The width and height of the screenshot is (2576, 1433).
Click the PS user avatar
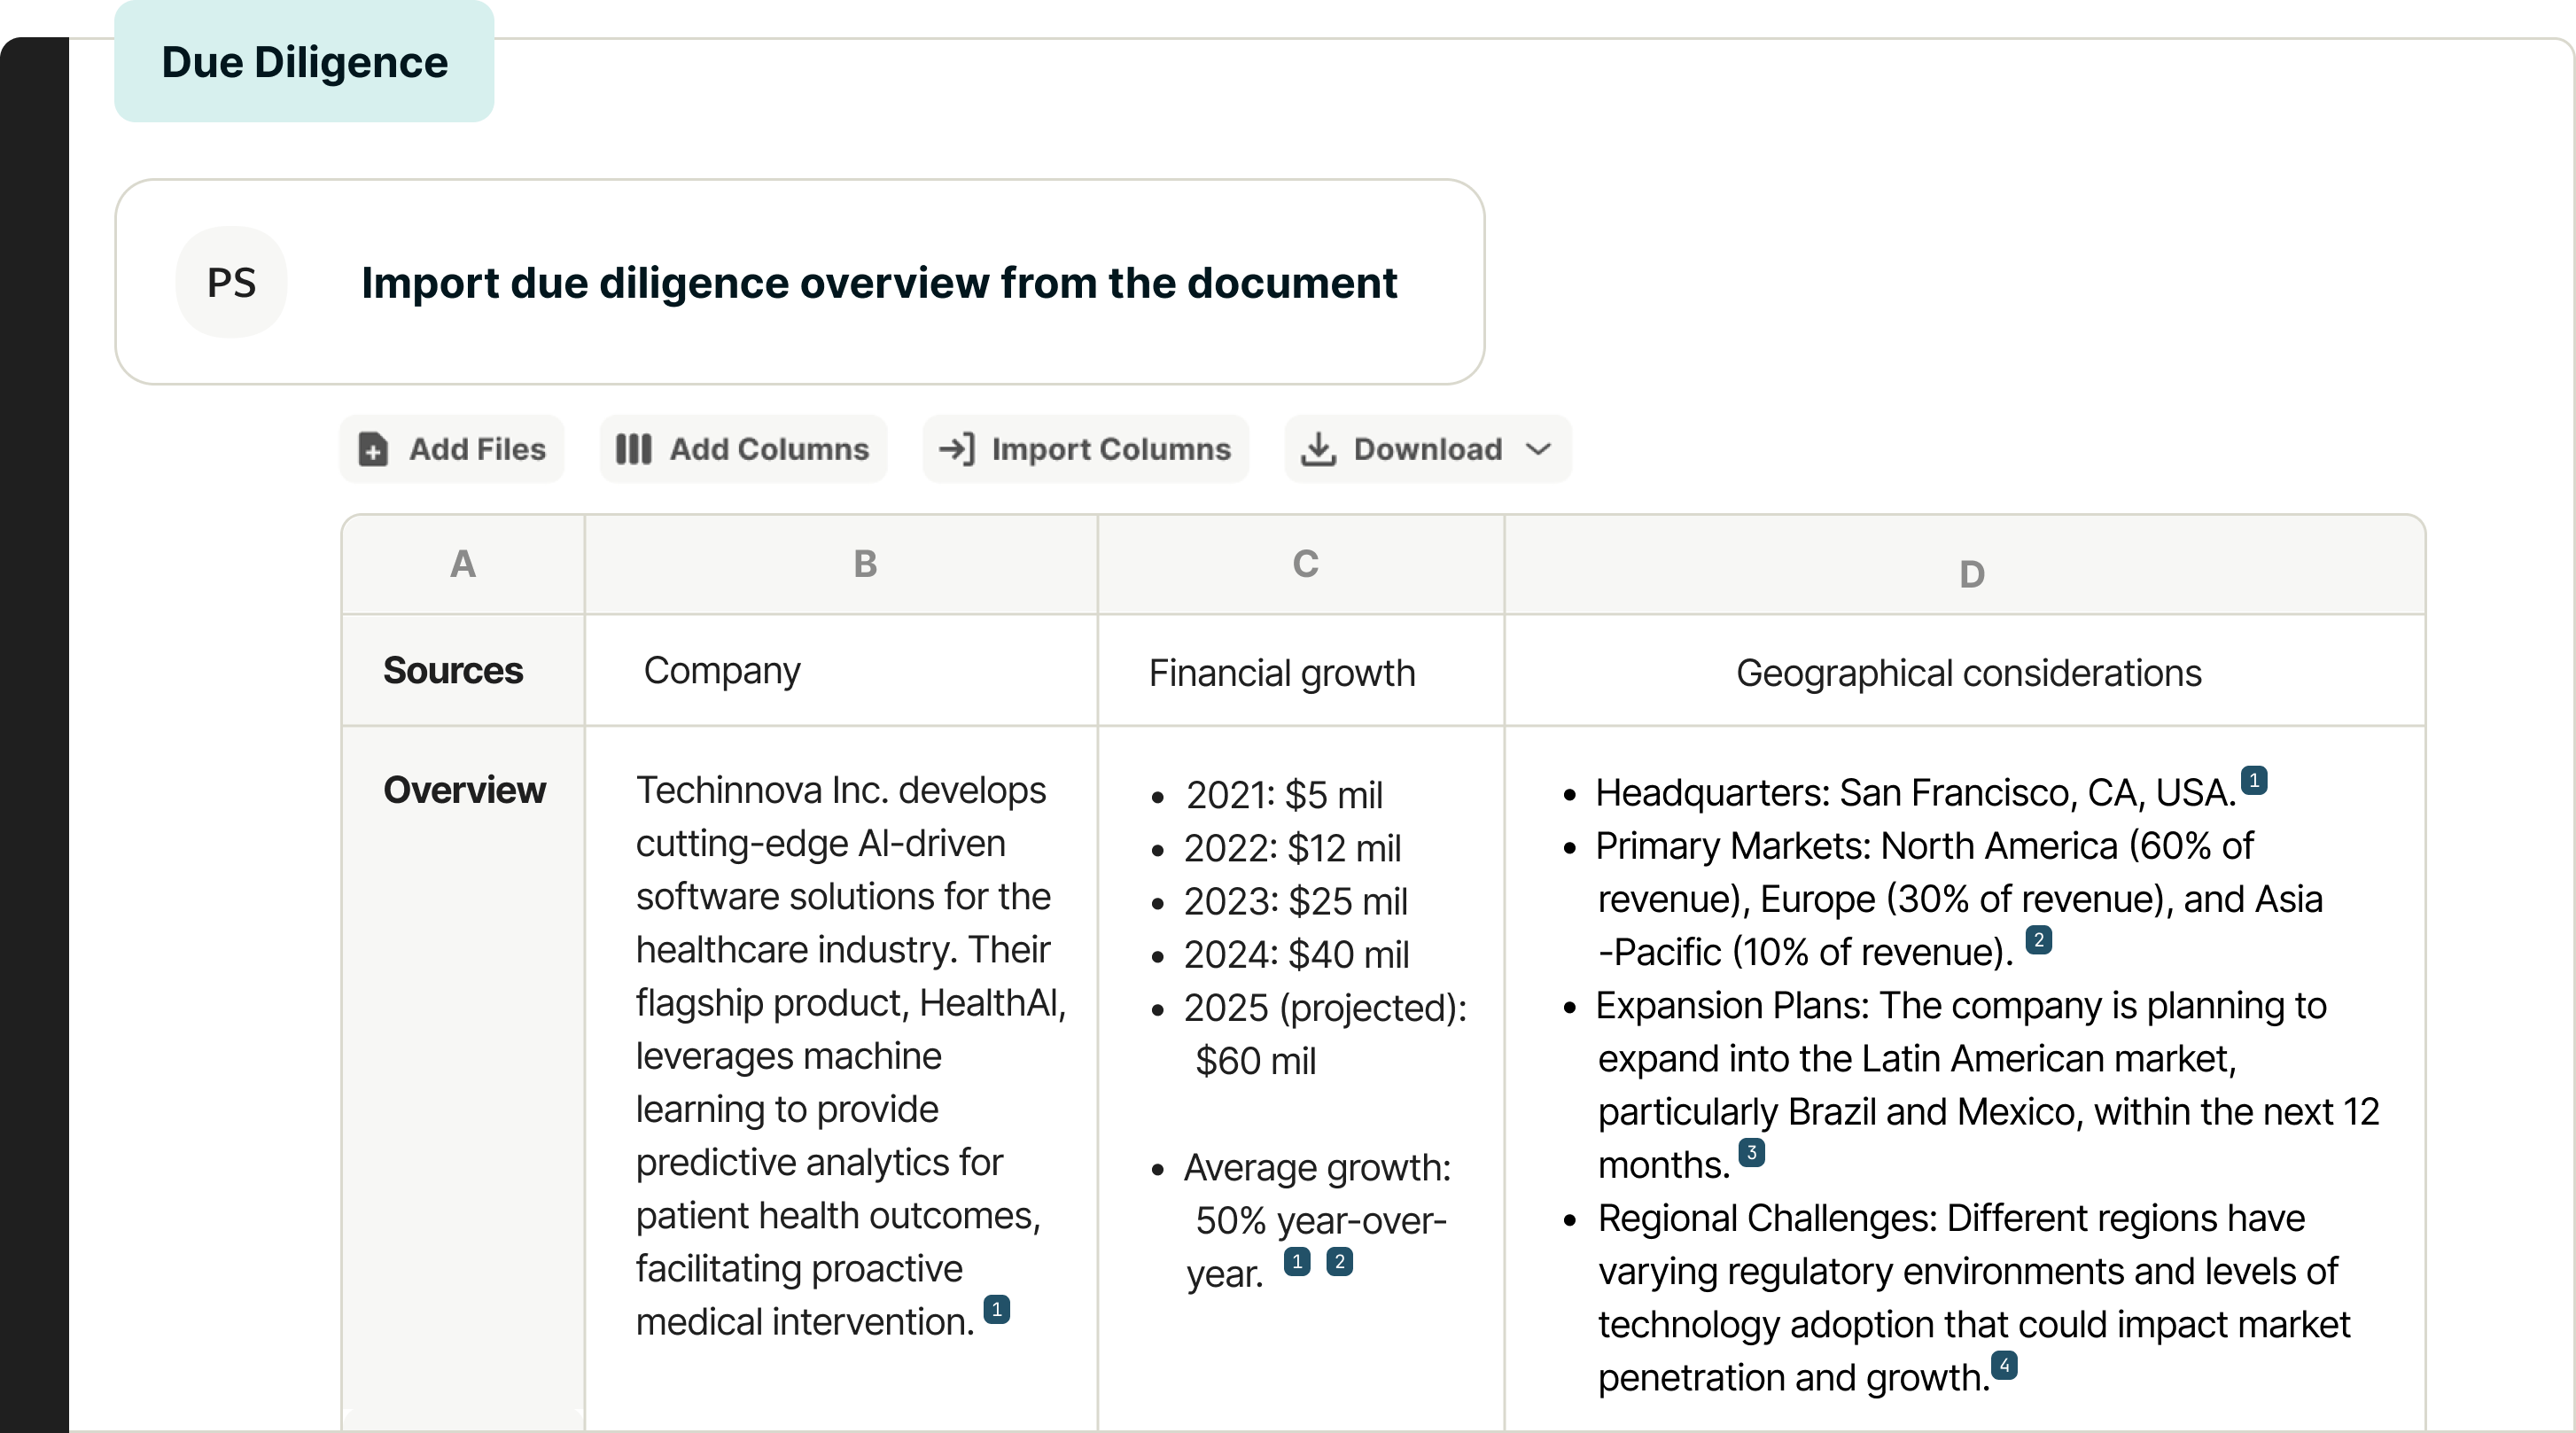231,282
